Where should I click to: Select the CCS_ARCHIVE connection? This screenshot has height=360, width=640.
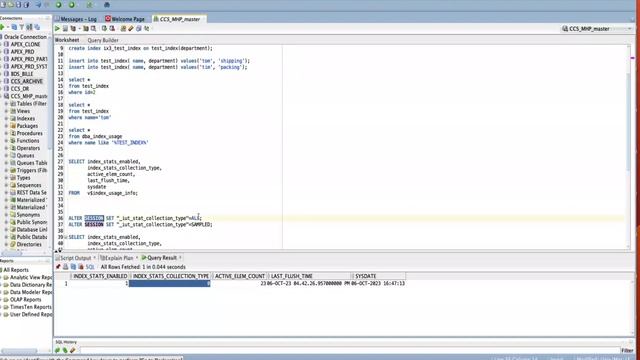coord(27,81)
